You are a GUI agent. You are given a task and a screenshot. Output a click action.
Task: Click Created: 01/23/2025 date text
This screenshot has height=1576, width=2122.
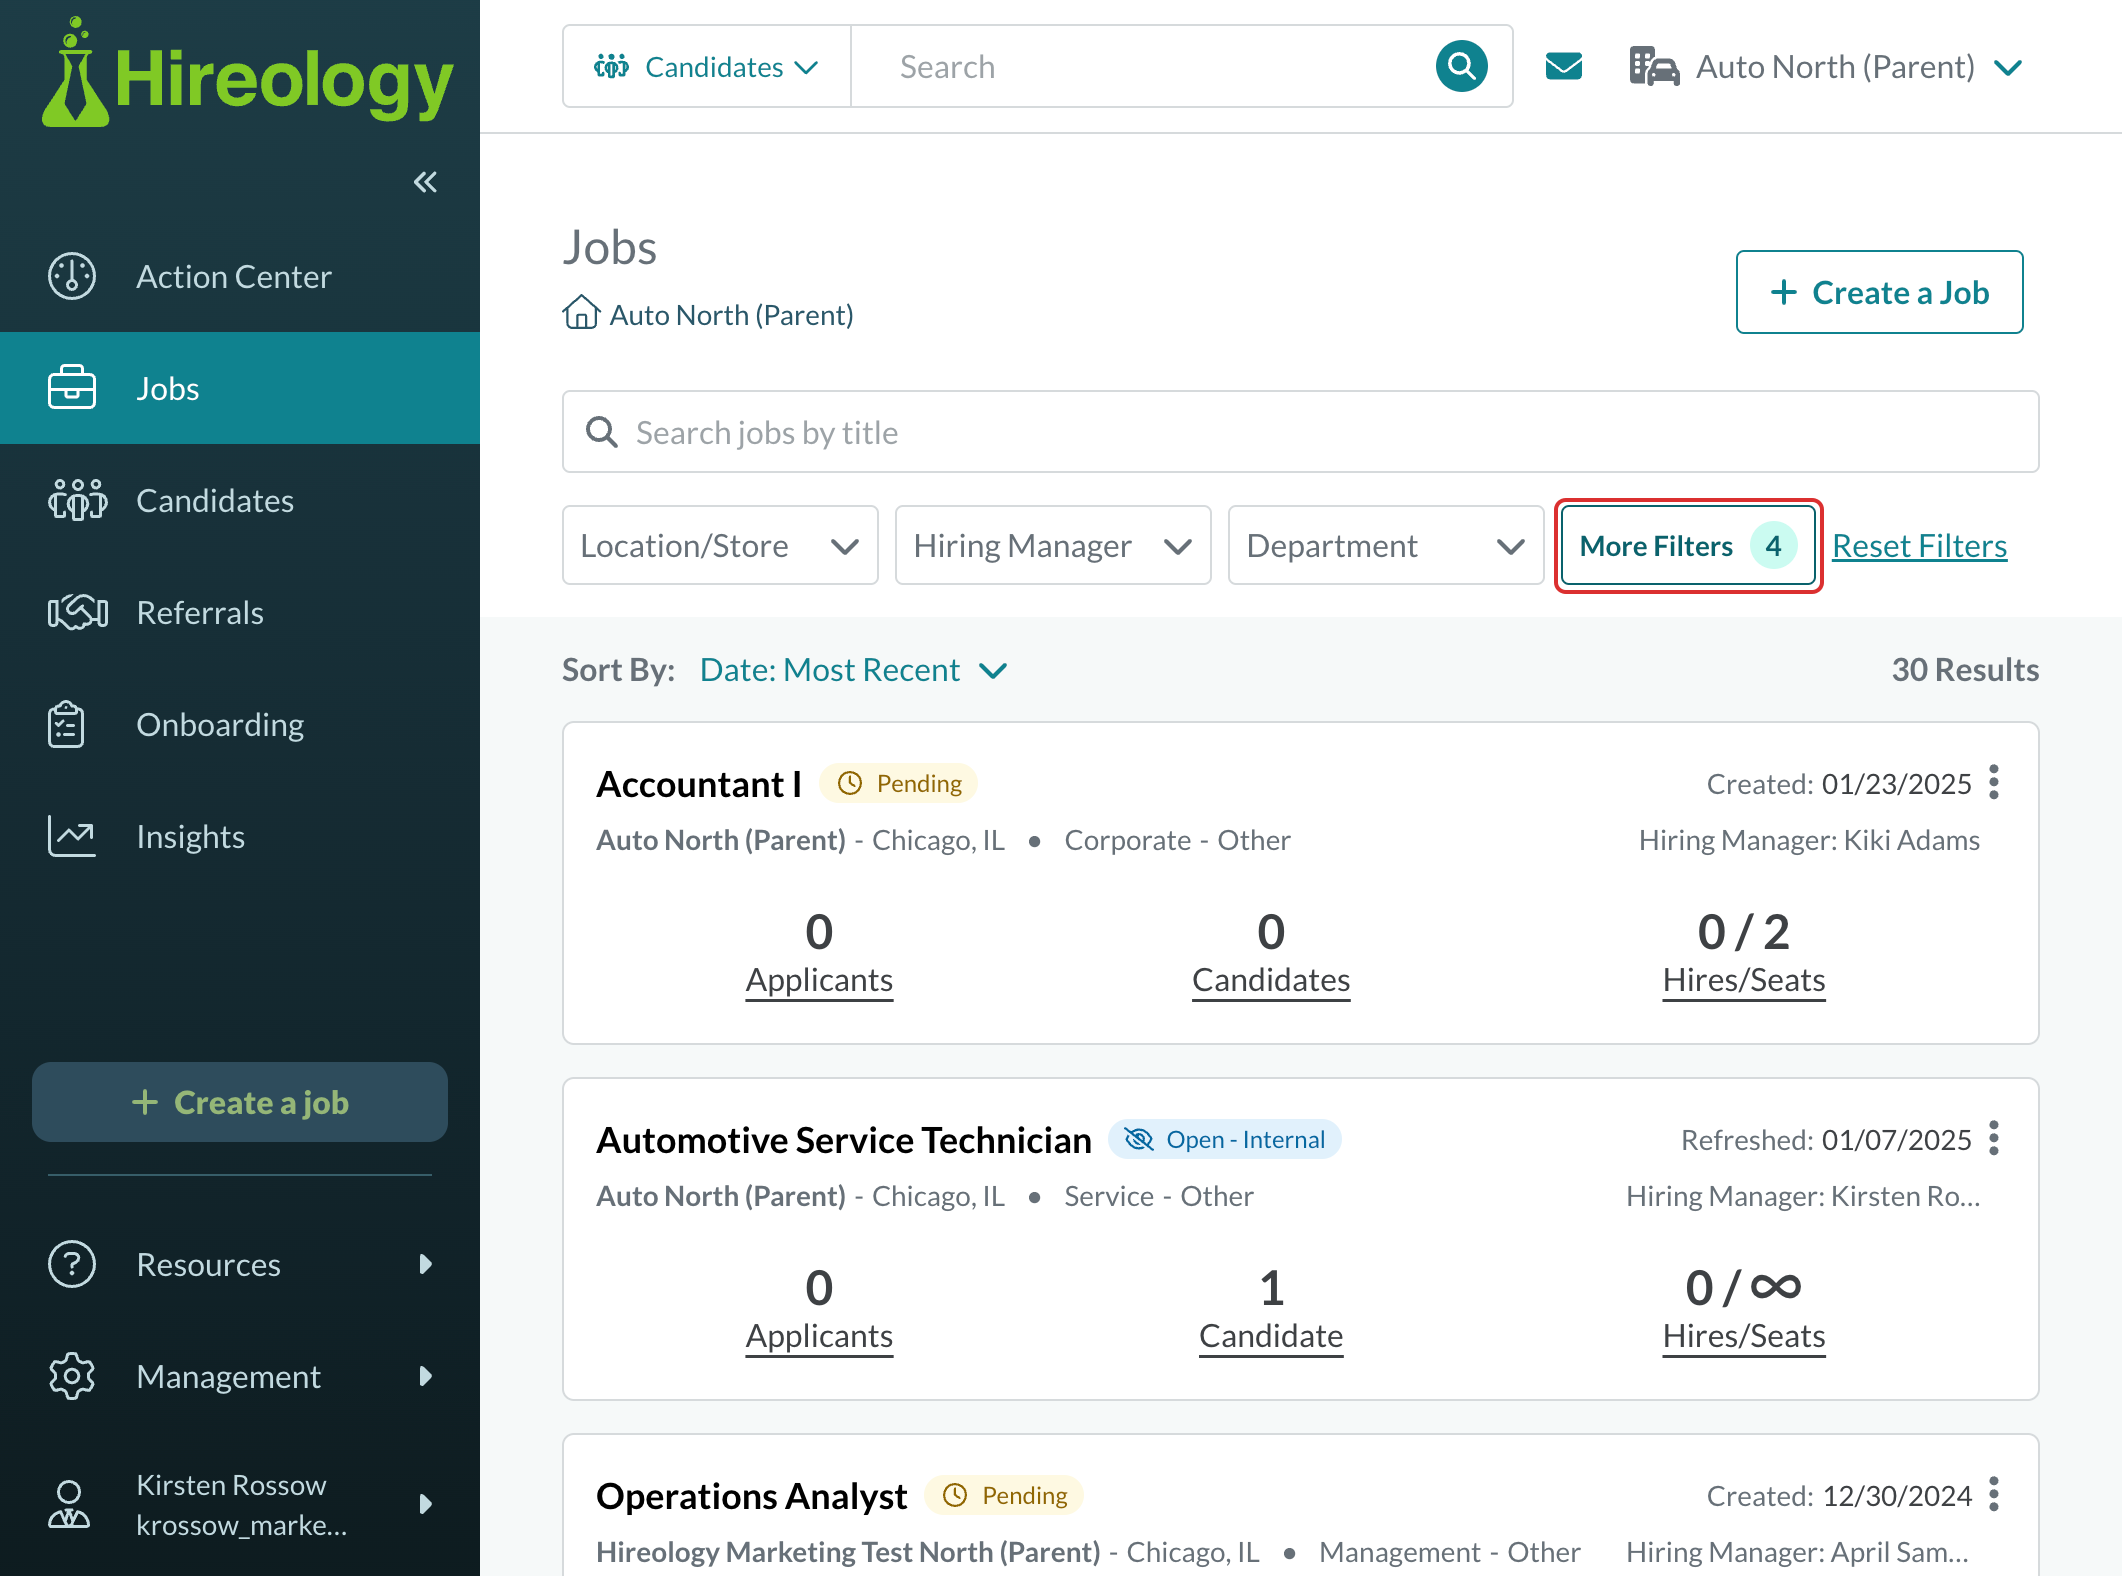pos(1839,784)
